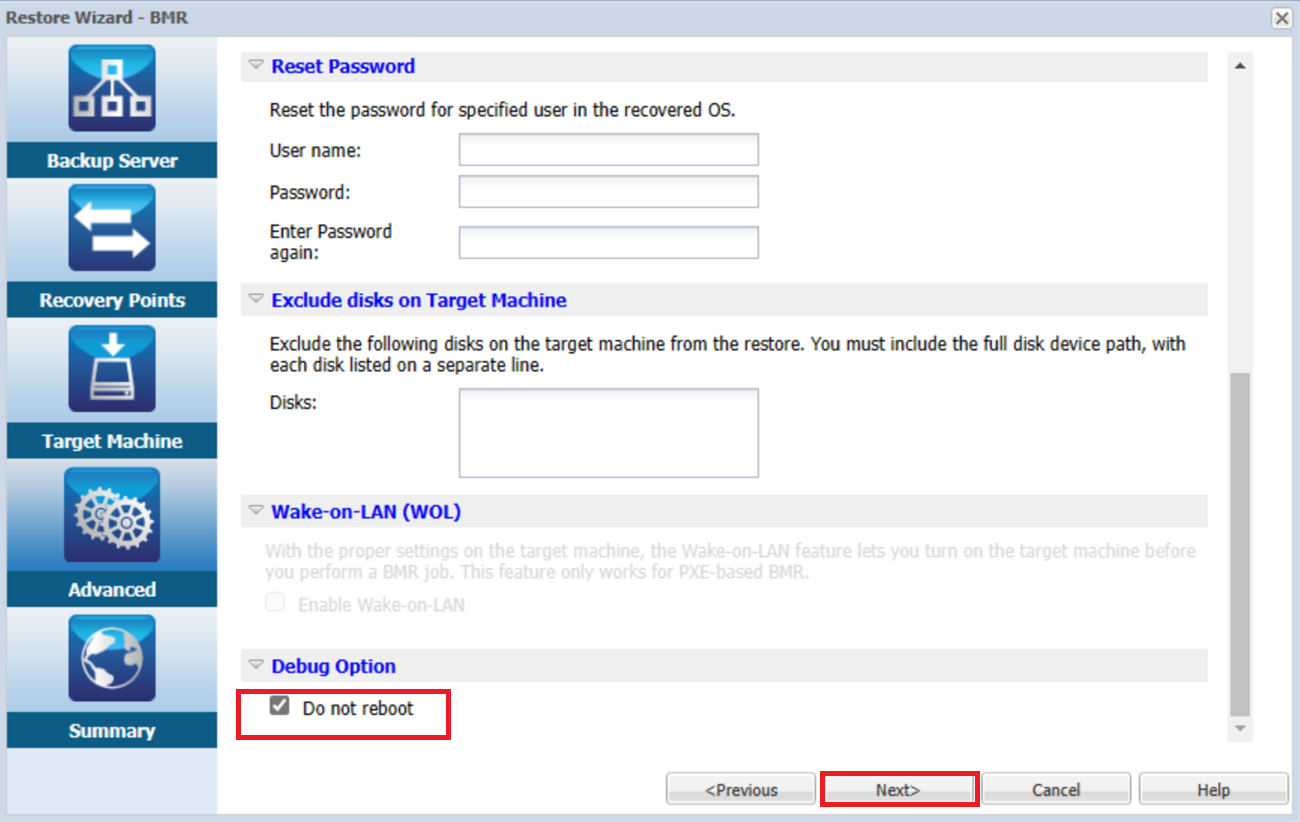
Task: Open the Target Machine disk icon
Action: click(x=112, y=369)
